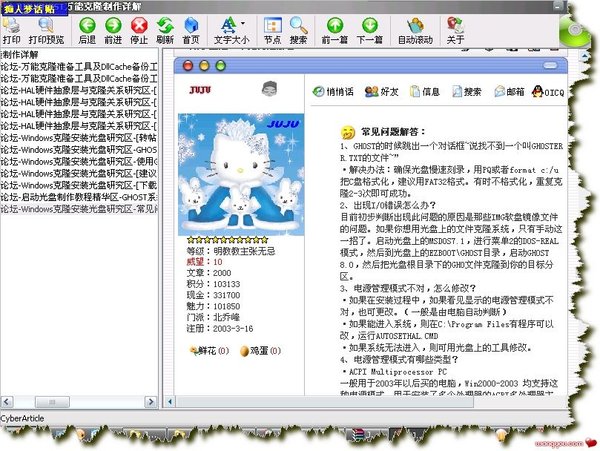Screen dimensions: 600x451
Task: Select the second 万能克隆准备工具及DllCache row
Action: [x=79, y=78]
